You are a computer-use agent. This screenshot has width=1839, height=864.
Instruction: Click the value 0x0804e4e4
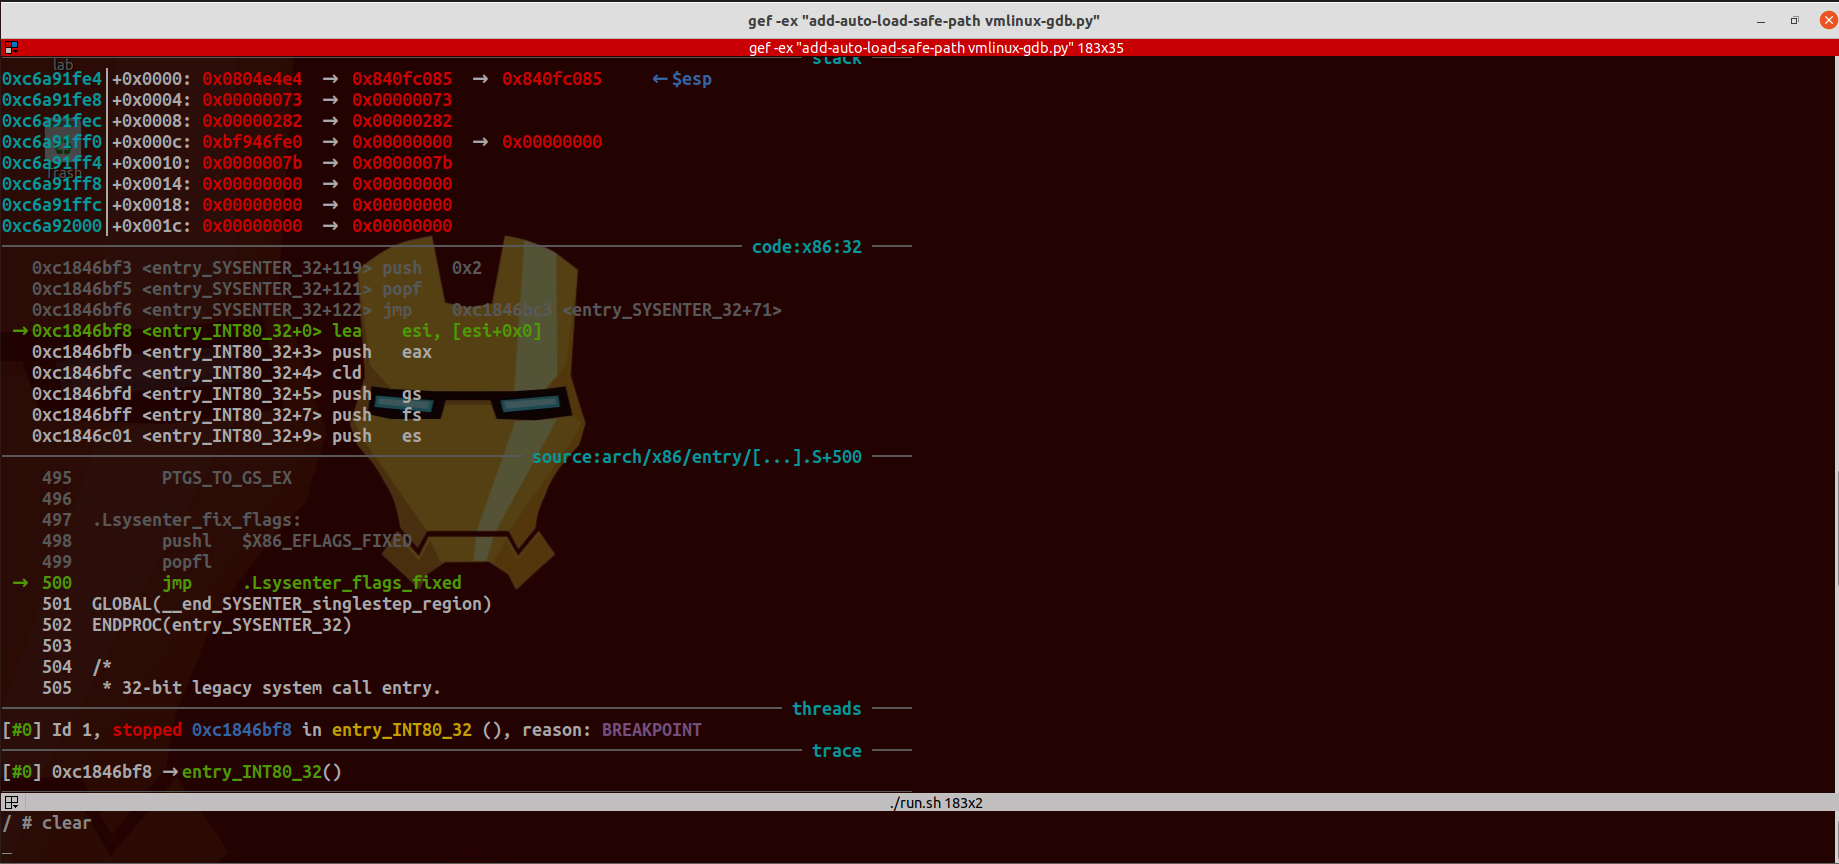(x=252, y=79)
